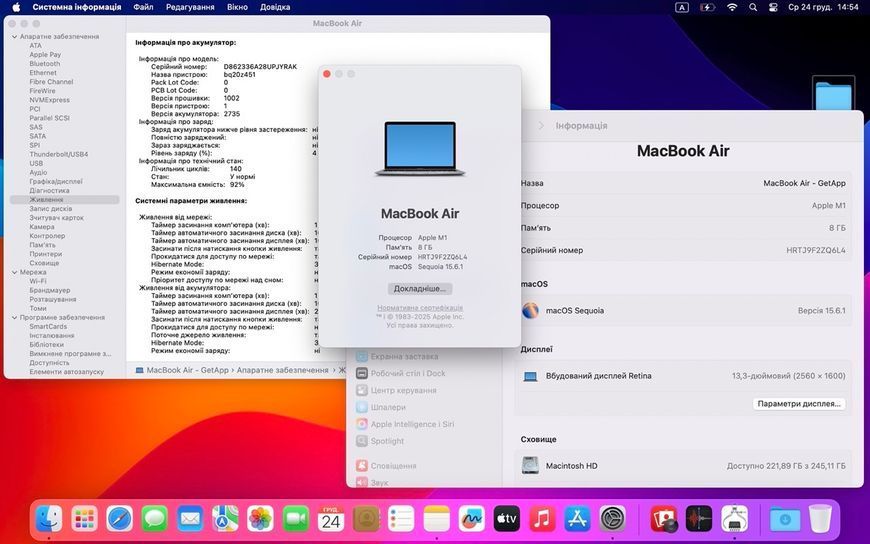Click forward chevron beside Інформація title
Viewport: 870px width, 544px height.
point(542,126)
